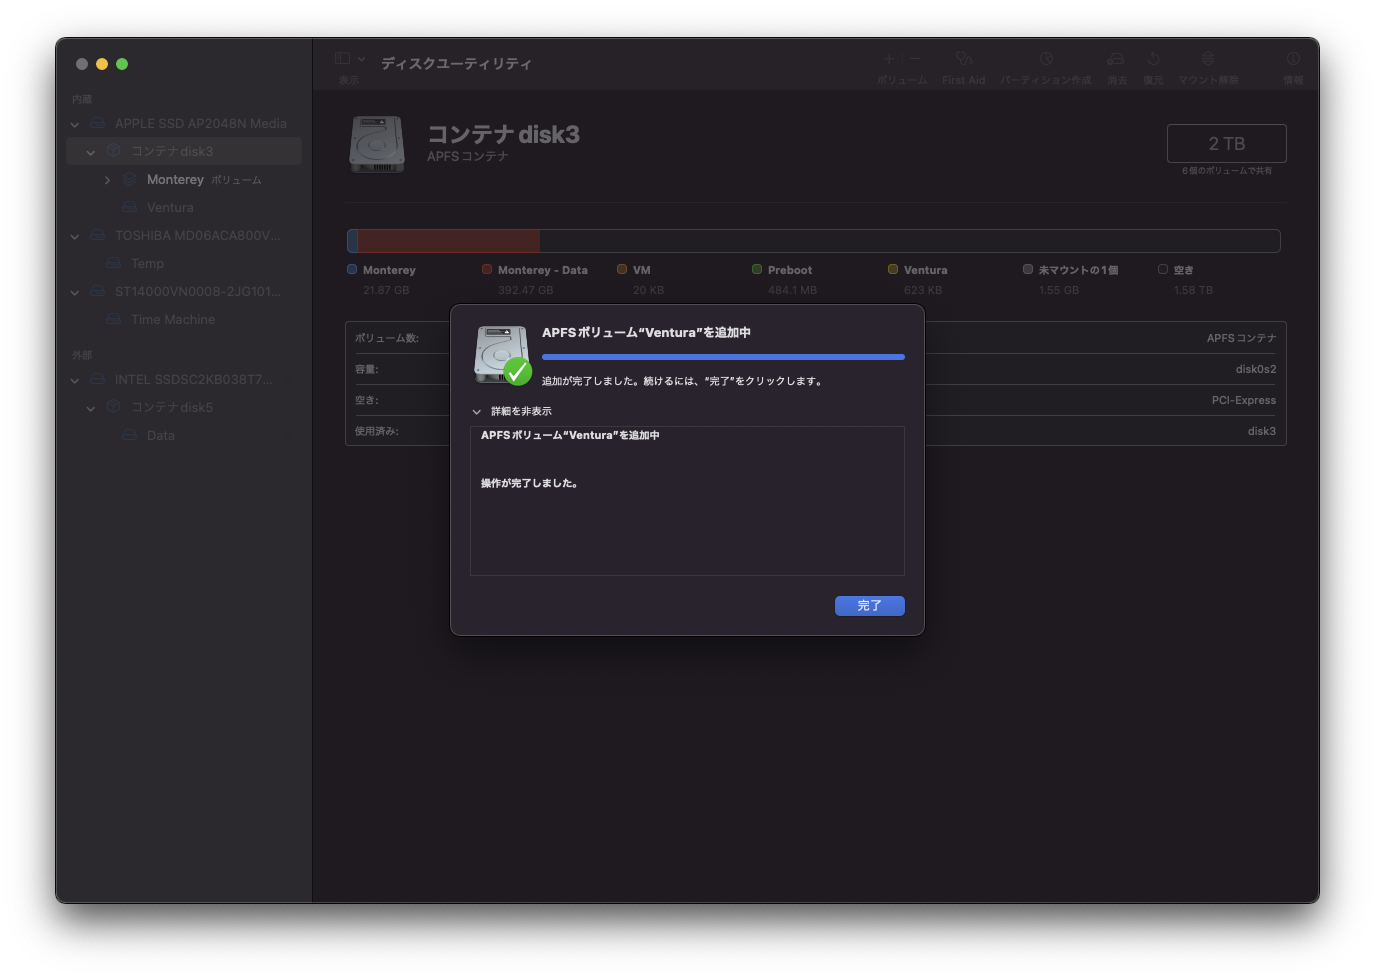Click the large コンテナ disk3 drive image
The height and width of the screenshot is (977, 1375).
coord(377,145)
